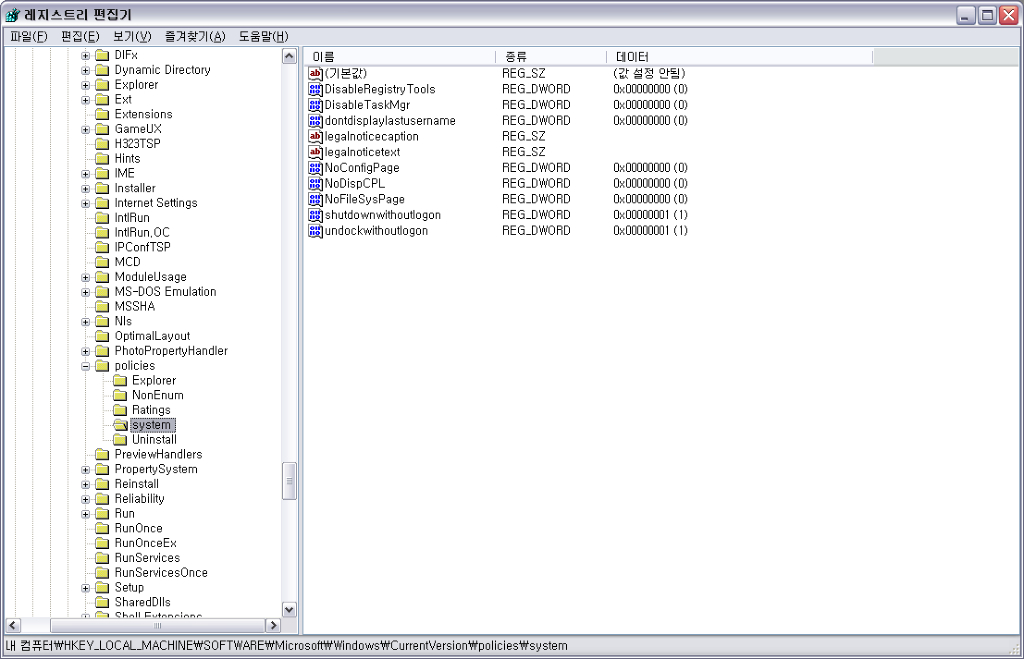Click the folder icon next to PreviewHandlers

102,455
